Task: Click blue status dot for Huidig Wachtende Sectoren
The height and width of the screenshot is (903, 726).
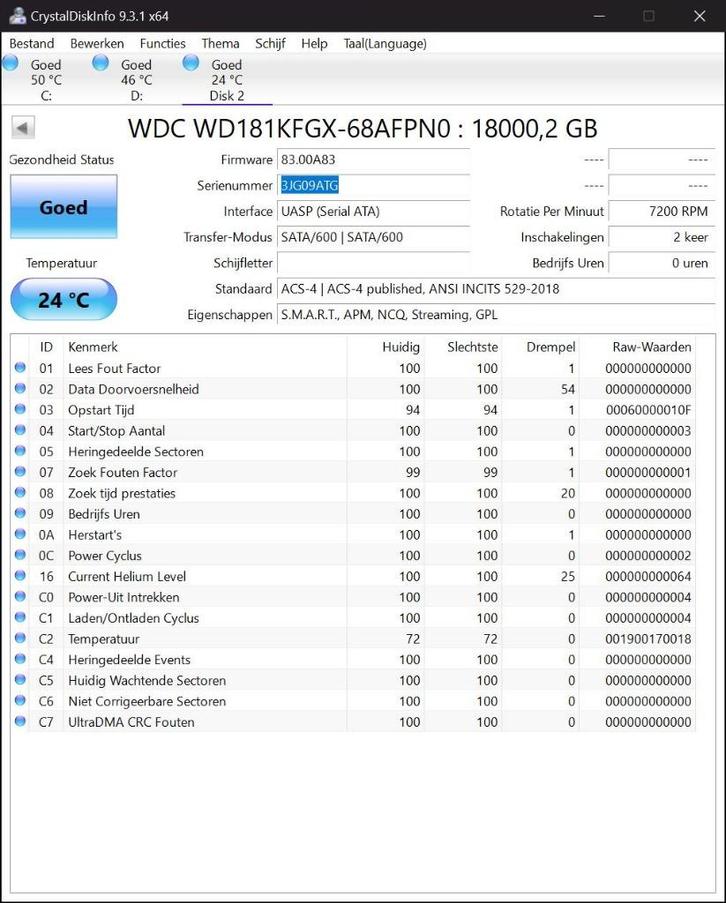Action: [x=20, y=679]
